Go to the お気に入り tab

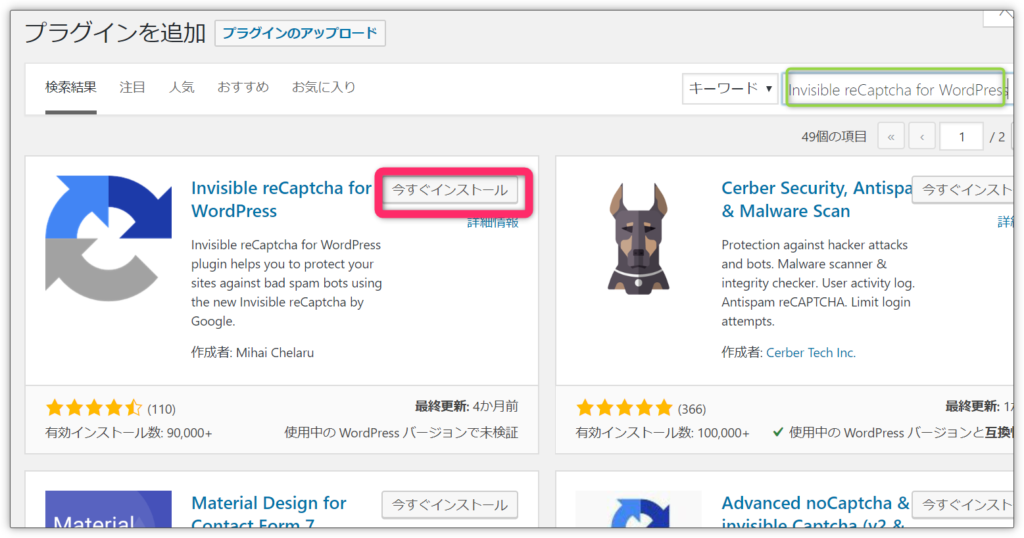[x=323, y=87]
